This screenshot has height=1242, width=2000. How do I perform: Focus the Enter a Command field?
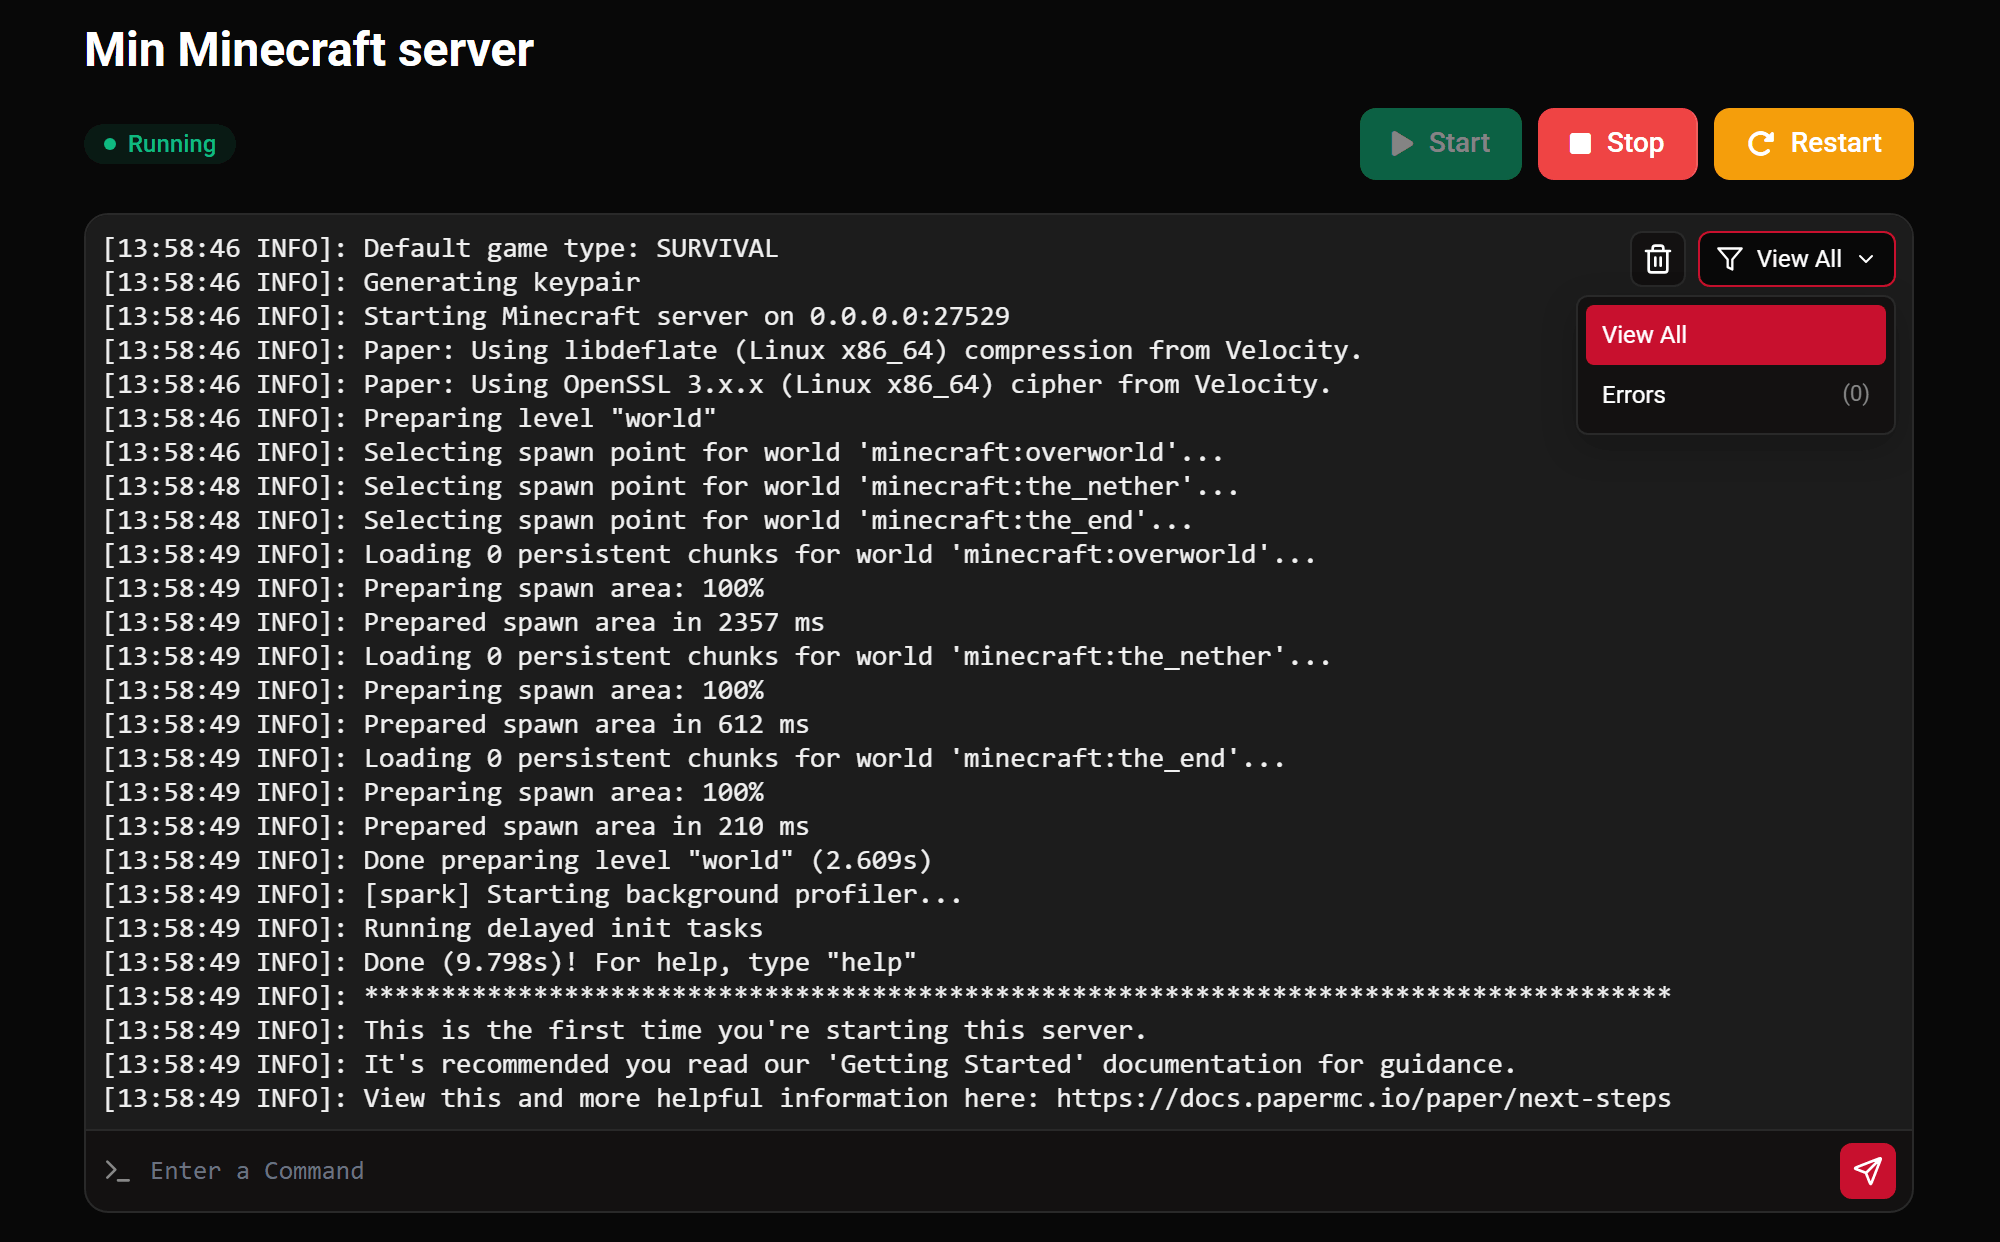(x=960, y=1171)
